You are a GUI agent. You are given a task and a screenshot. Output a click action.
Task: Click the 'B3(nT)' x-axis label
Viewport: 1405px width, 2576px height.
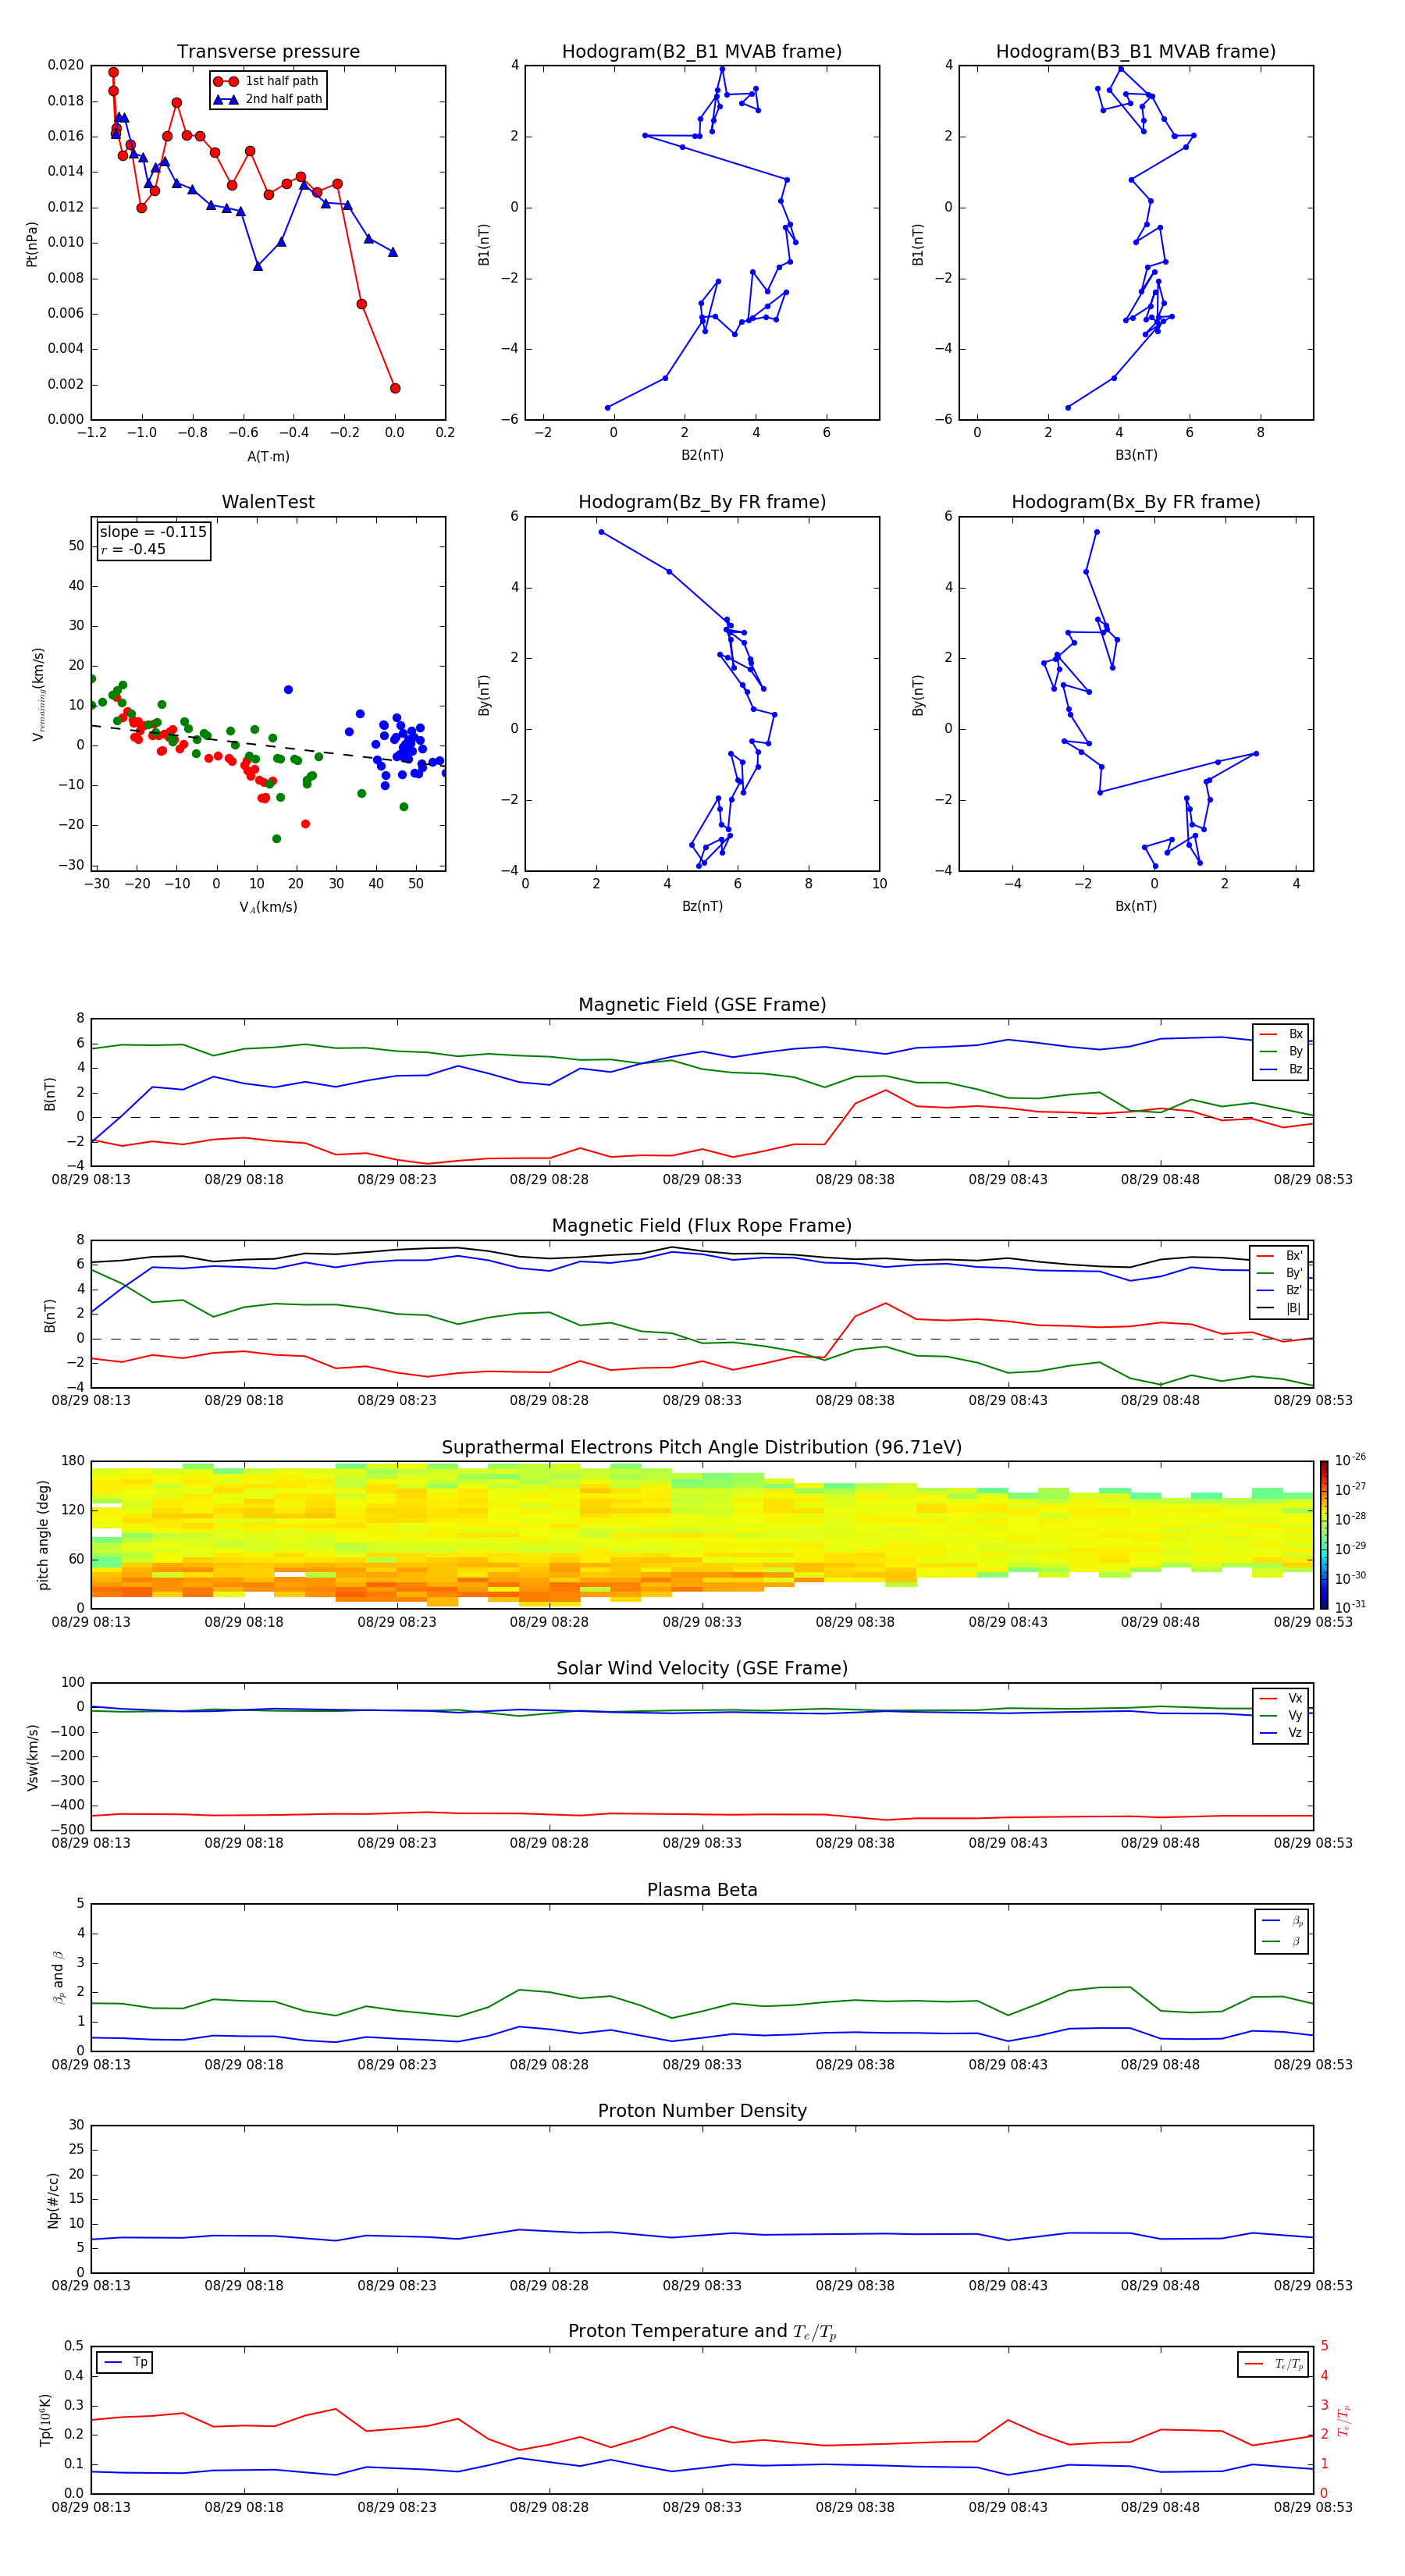coord(1136,455)
